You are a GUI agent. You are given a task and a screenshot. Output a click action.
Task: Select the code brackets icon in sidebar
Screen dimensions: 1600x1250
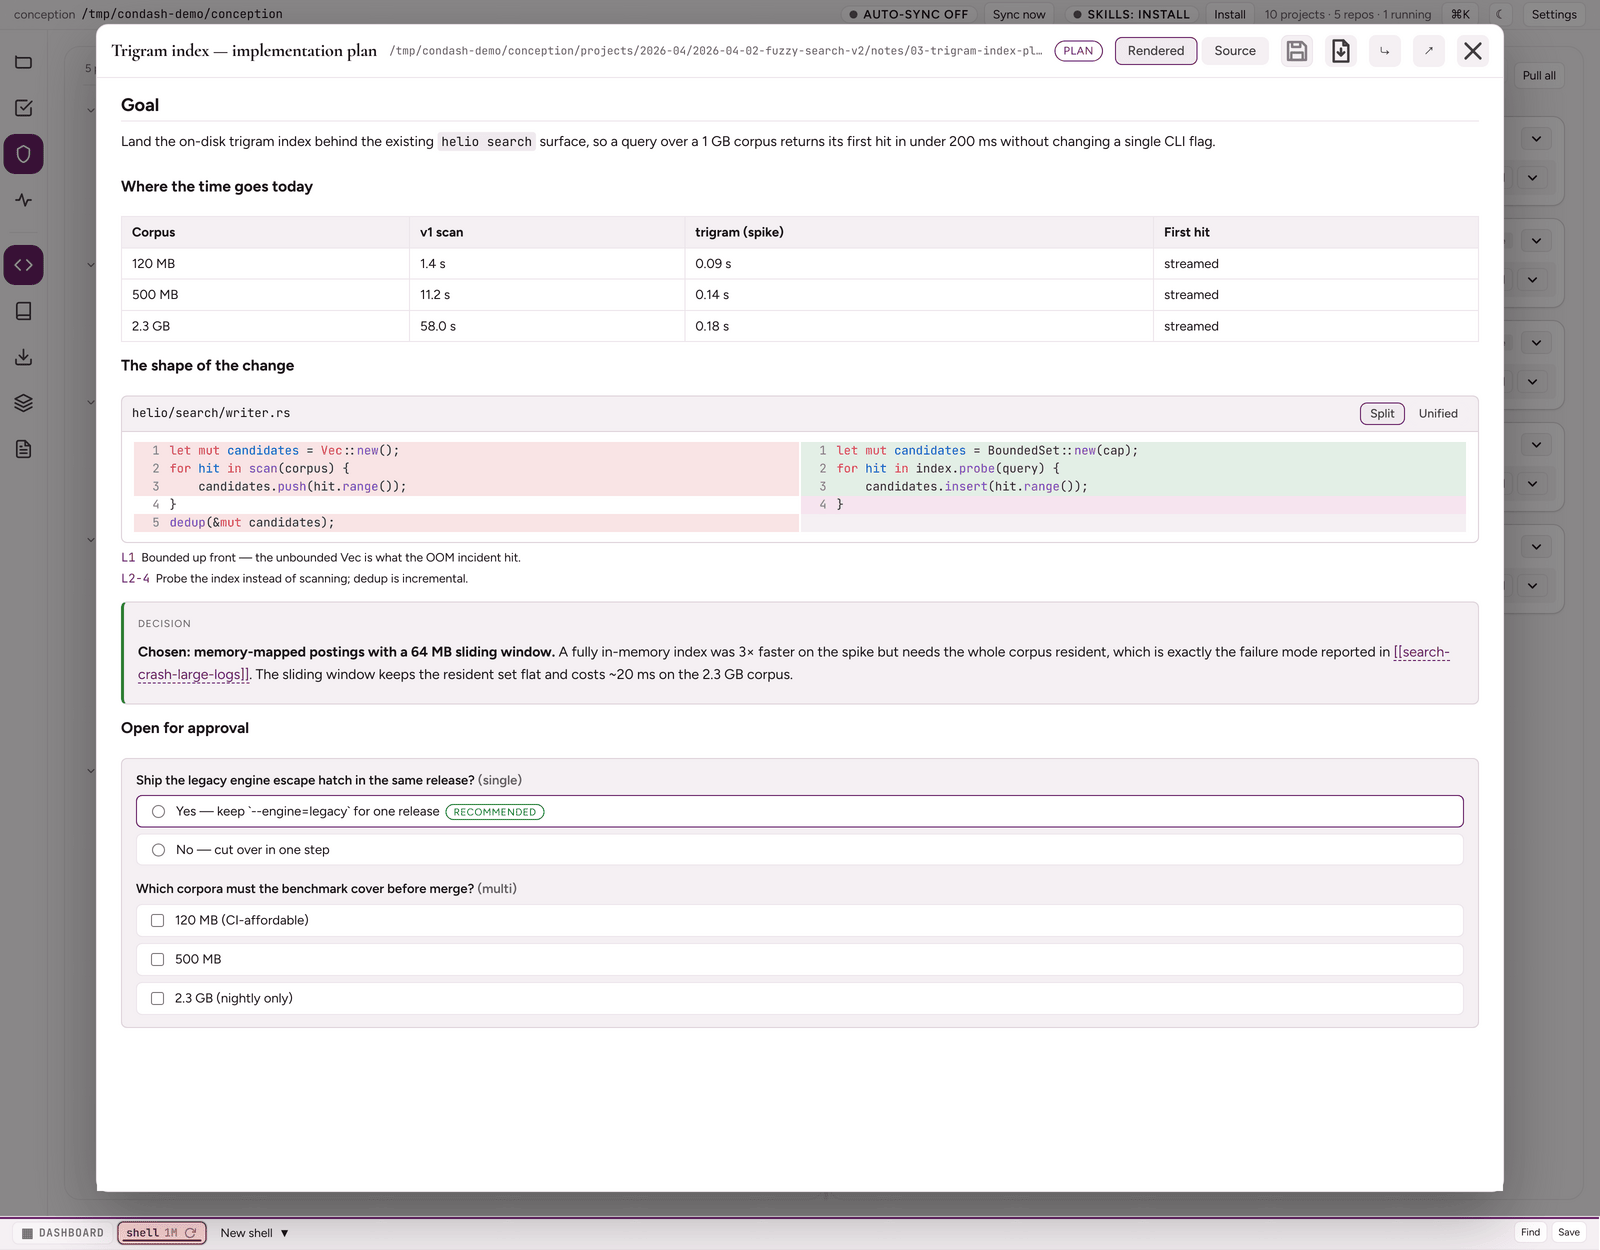(24, 265)
